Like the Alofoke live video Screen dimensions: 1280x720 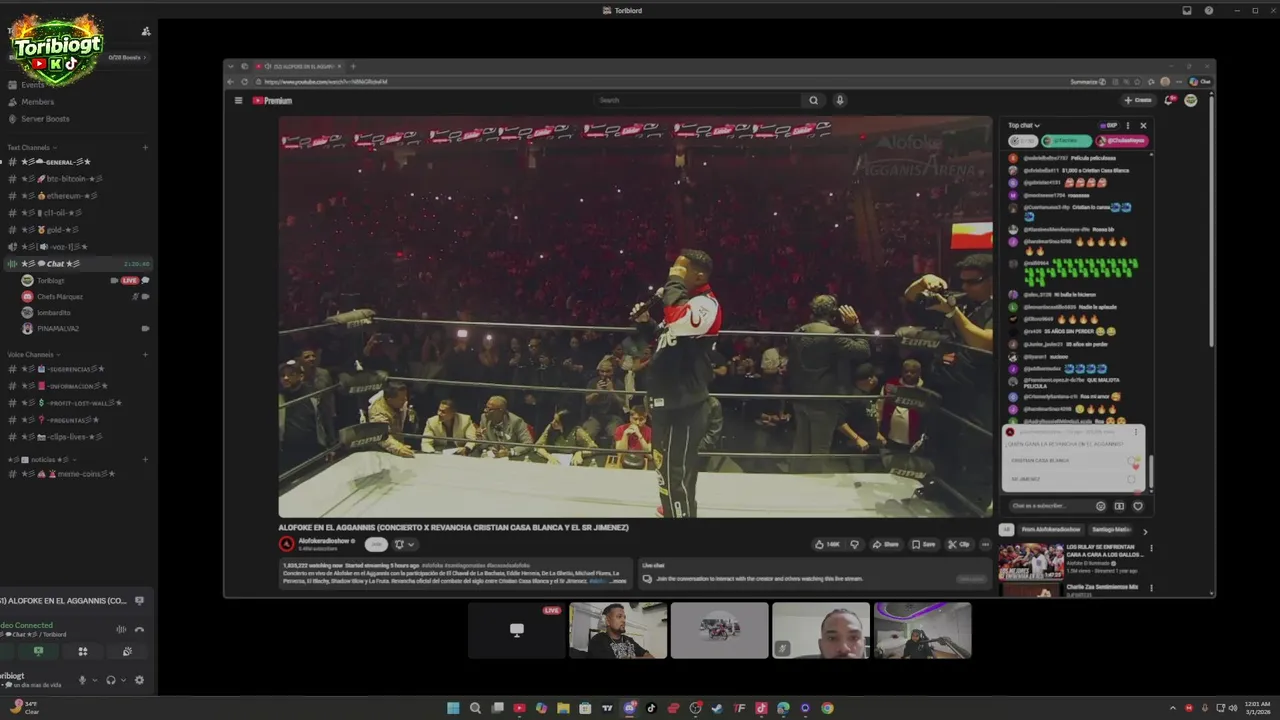(x=828, y=544)
